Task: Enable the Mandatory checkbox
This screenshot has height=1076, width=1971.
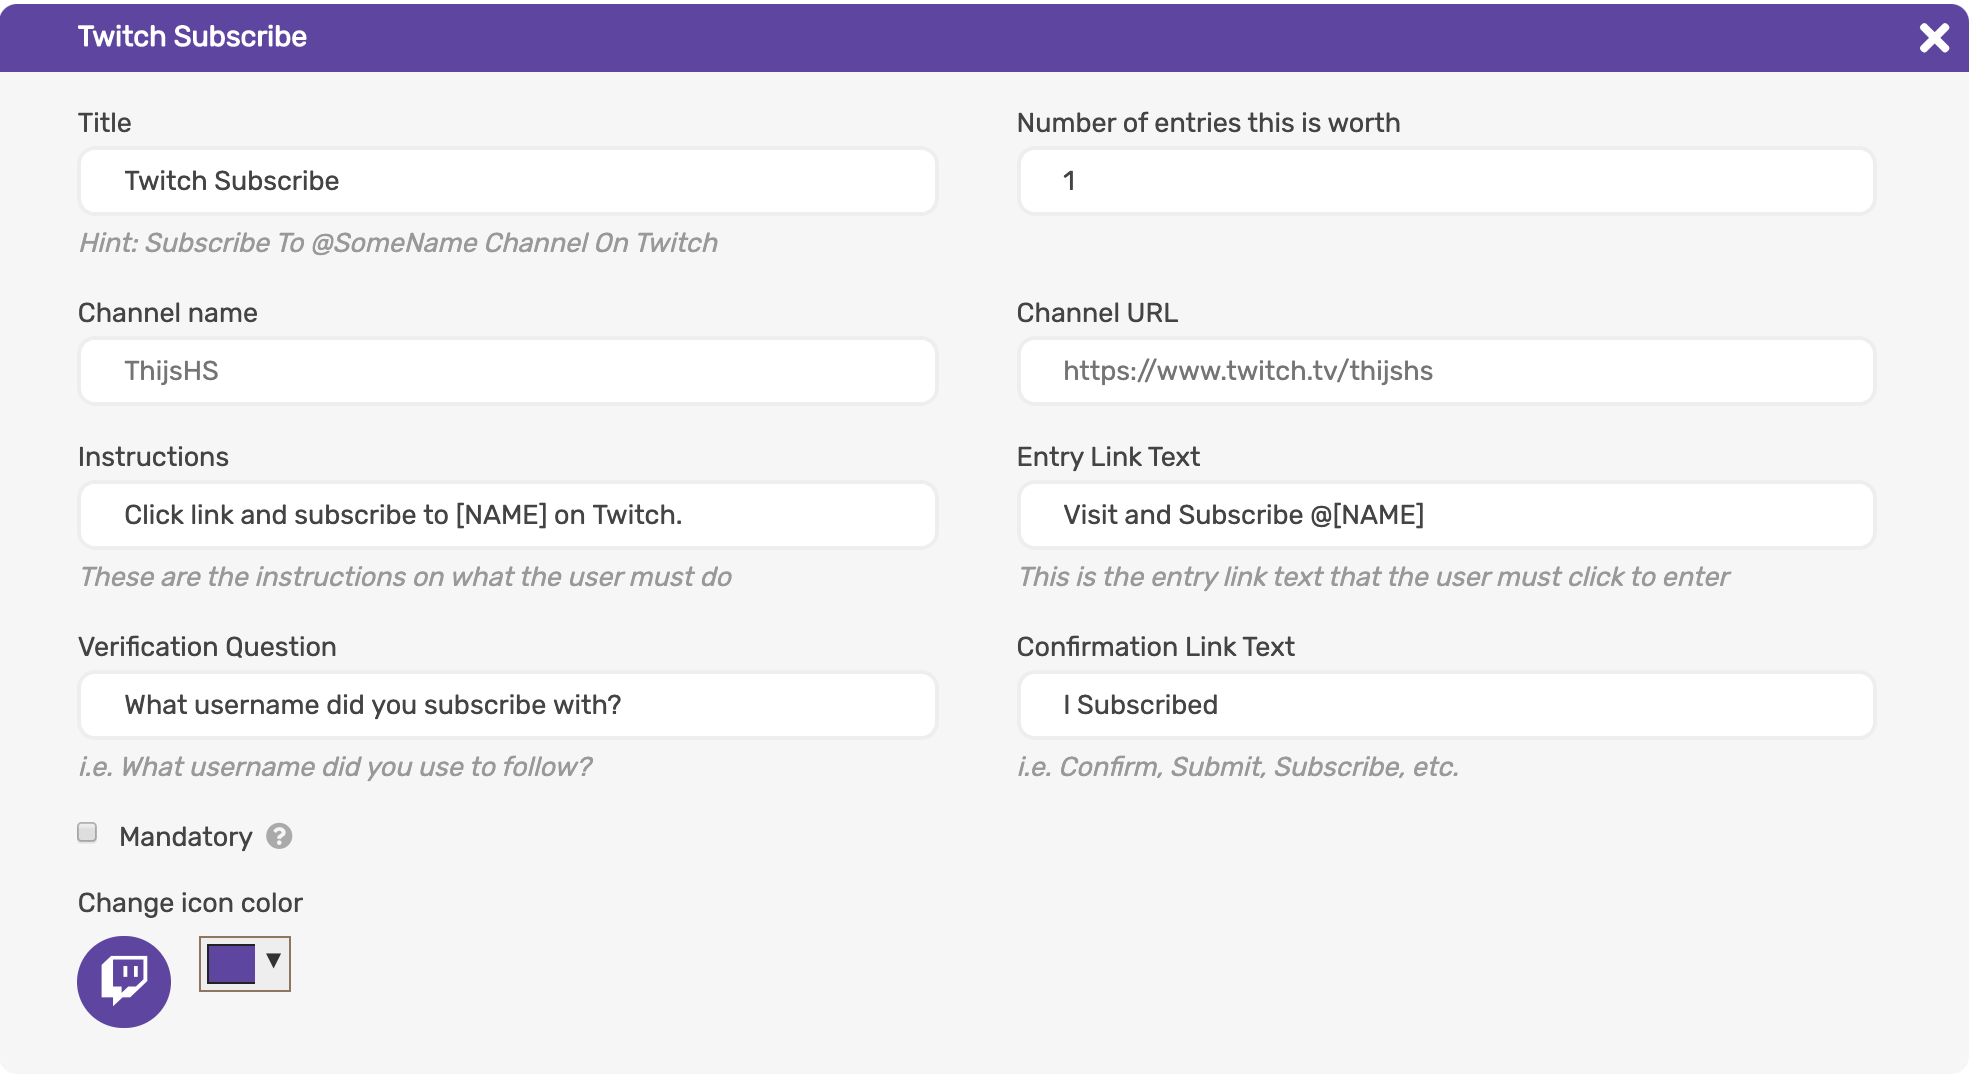Action: coord(87,832)
